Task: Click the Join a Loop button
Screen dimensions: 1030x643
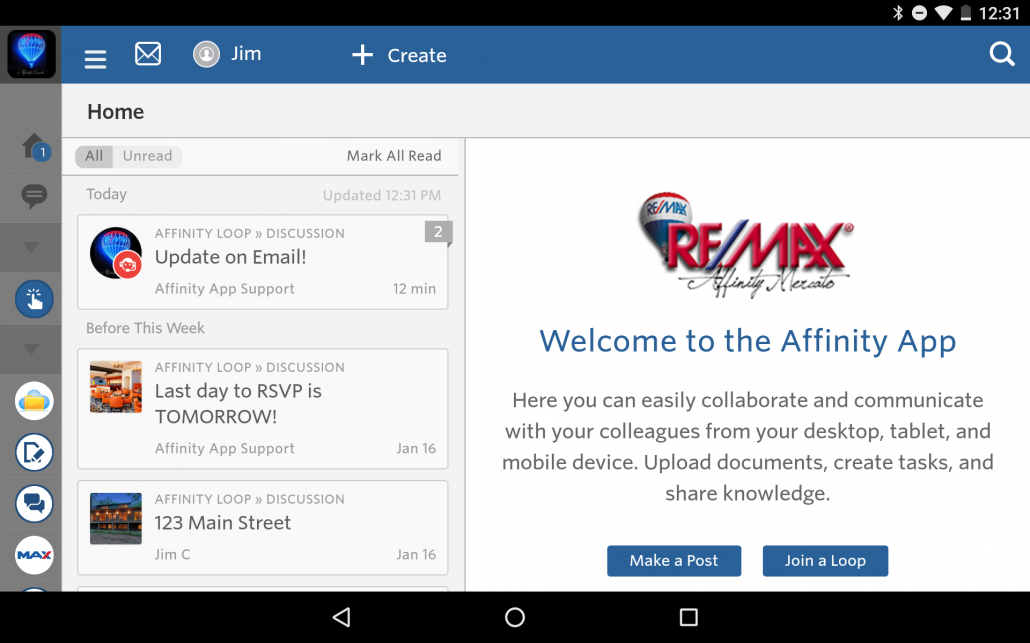Action: tap(825, 561)
